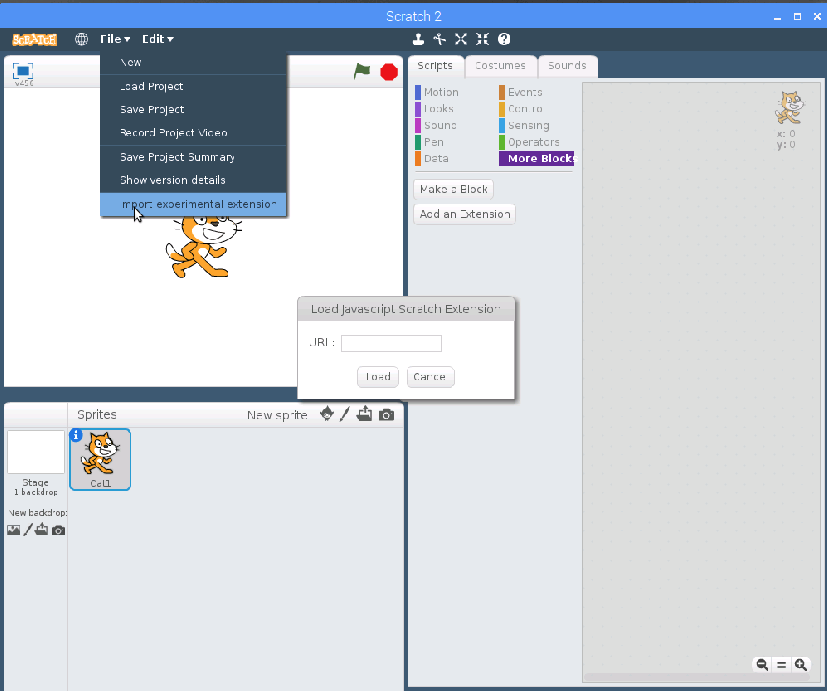This screenshot has width=827, height=691.
Task: Click Add an Extension button
Action: (x=465, y=214)
